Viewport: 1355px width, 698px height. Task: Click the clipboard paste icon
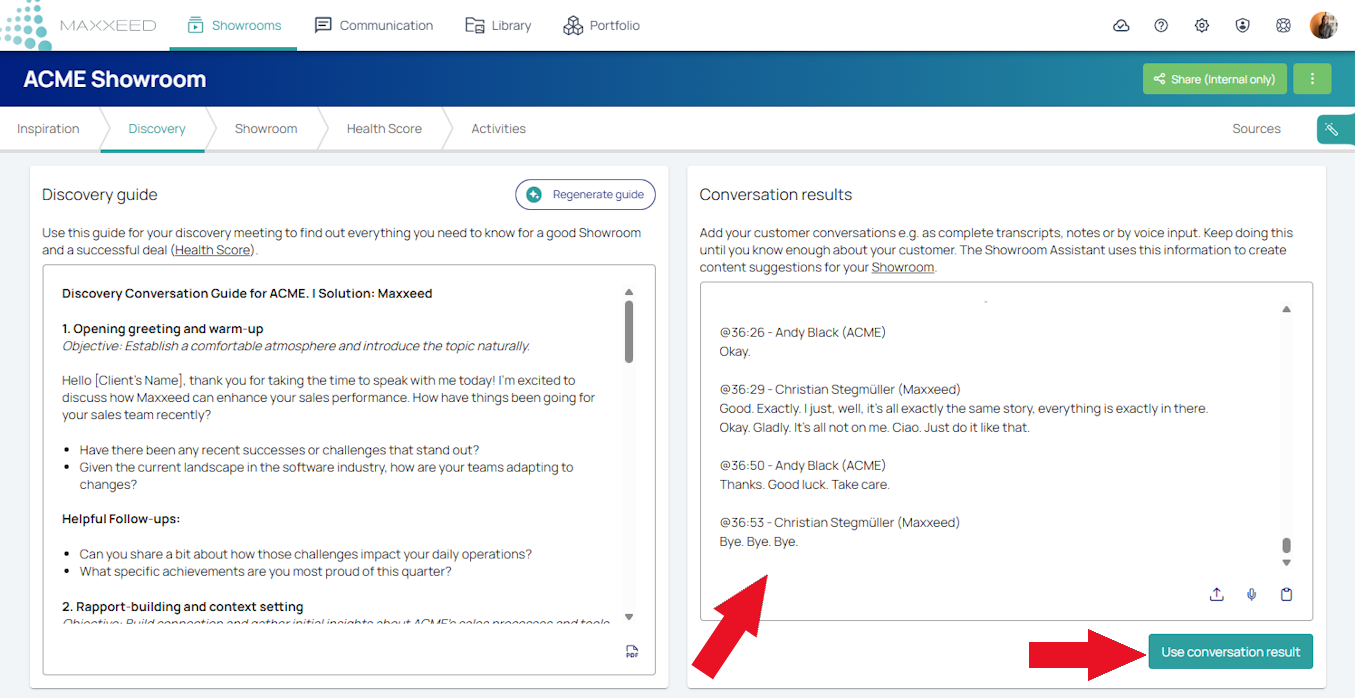click(x=1287, y=595)
